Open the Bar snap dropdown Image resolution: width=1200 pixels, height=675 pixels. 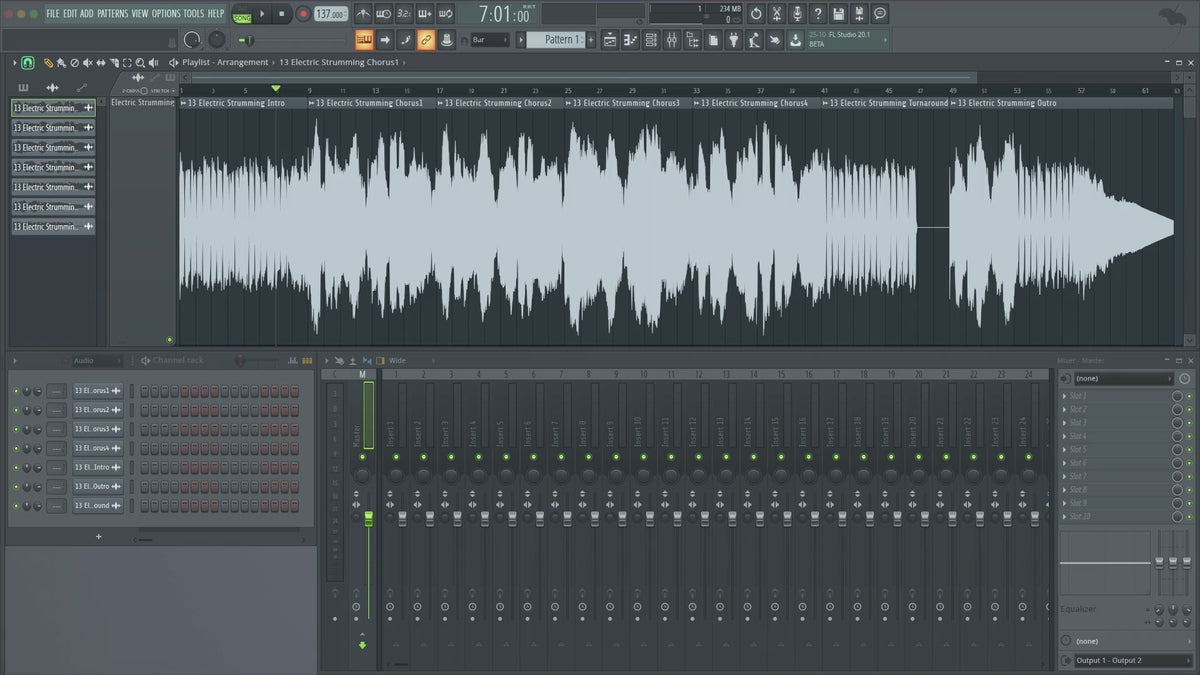(x=490, y=40)
